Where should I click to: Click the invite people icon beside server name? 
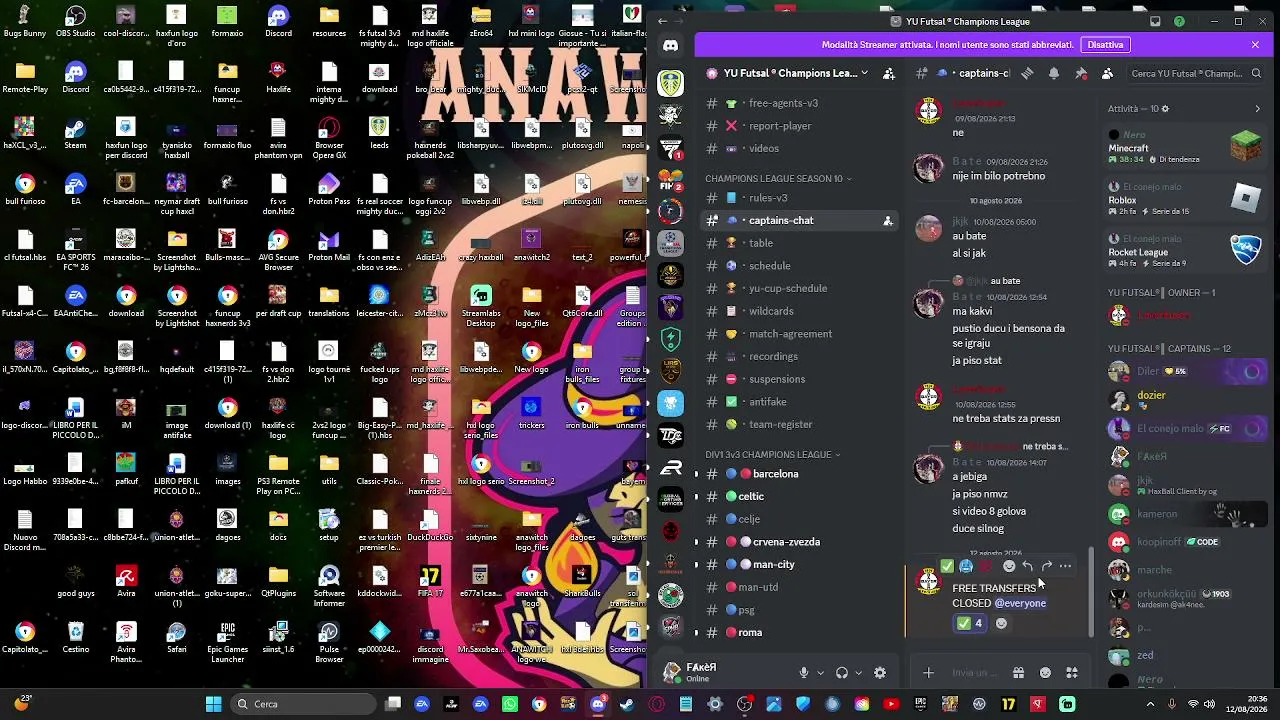pyautogui.click(x=889, y=73)
